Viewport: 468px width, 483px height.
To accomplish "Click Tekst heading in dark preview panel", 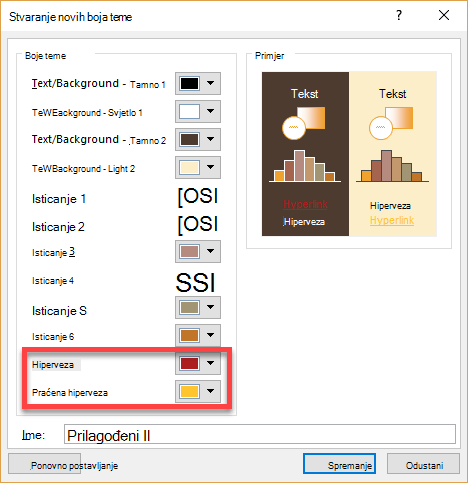I will 305,94.
